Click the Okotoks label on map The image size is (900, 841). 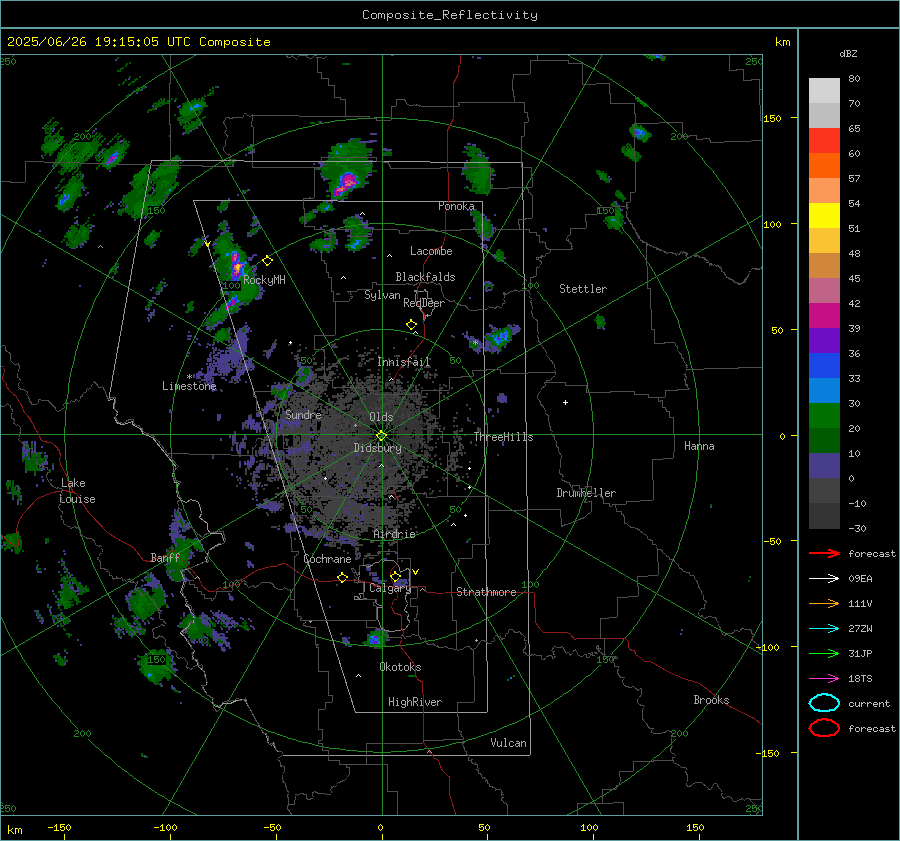coord(400,667)
